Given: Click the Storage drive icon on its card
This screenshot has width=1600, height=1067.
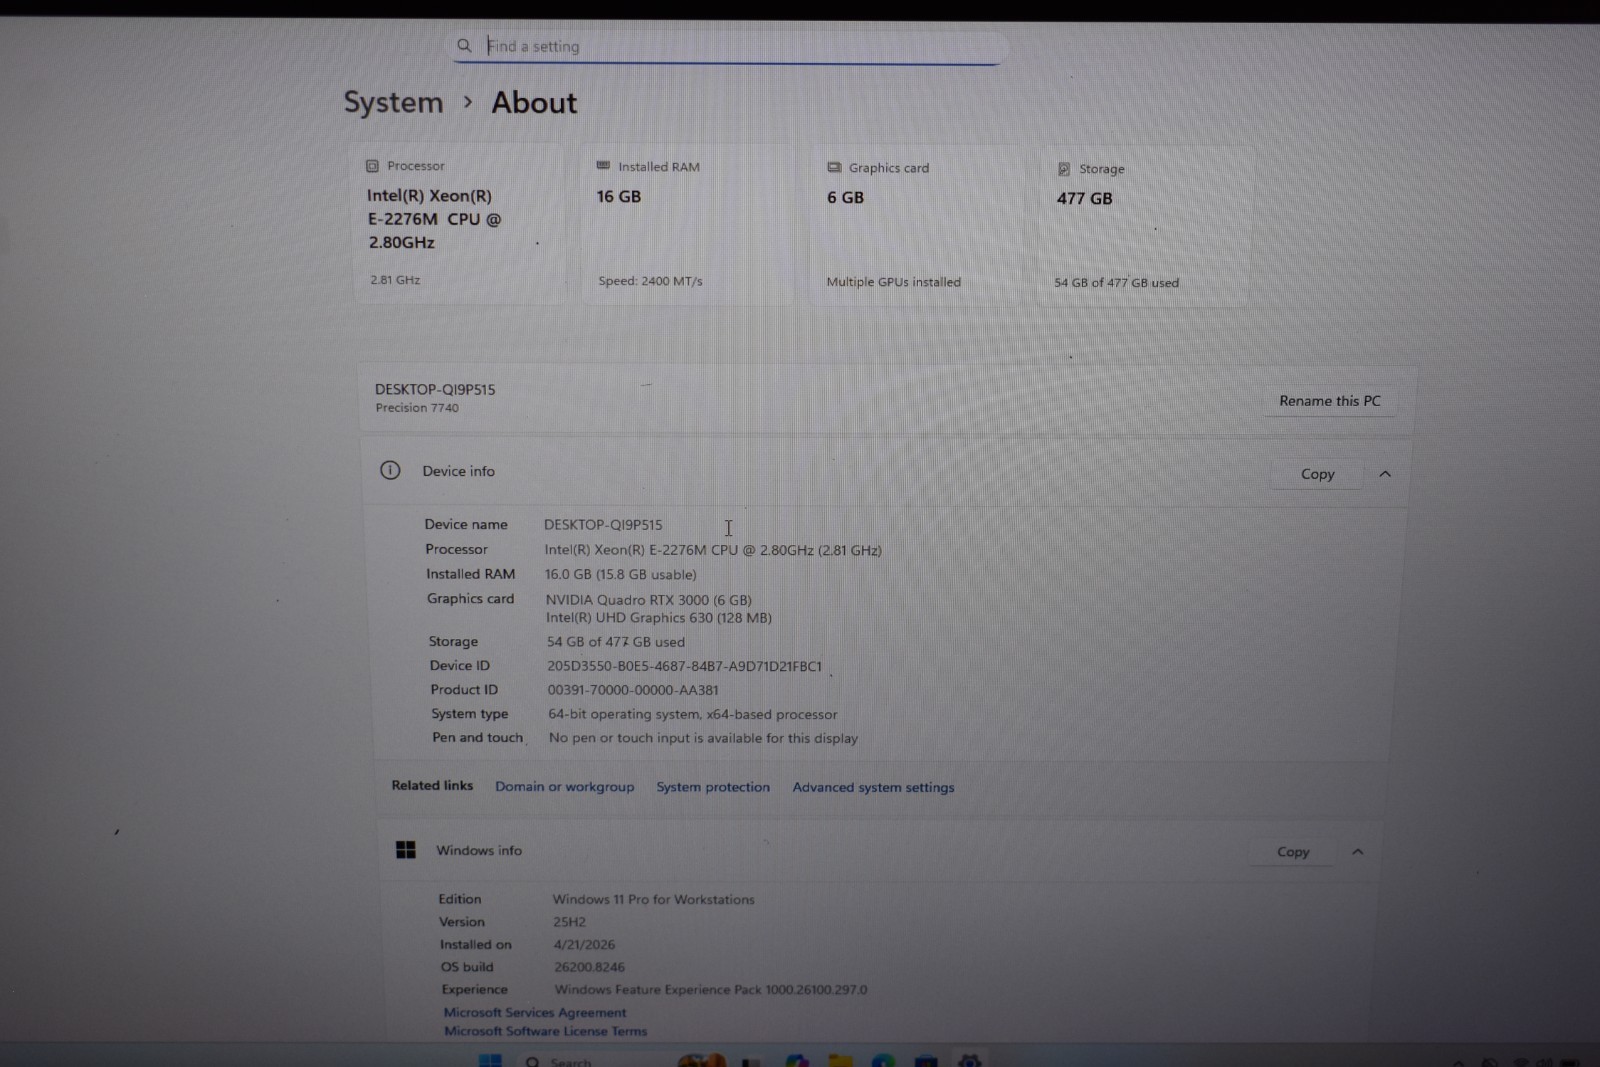Looking at the screenshot, I should click(1064, 169).
